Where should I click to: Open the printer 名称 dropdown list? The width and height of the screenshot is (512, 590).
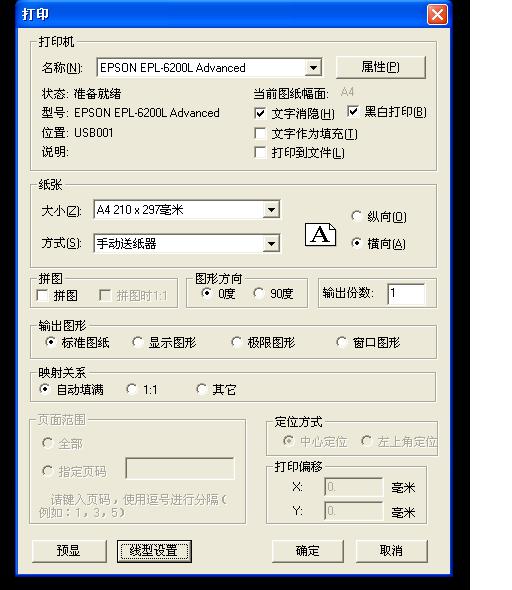pos(313,68)
